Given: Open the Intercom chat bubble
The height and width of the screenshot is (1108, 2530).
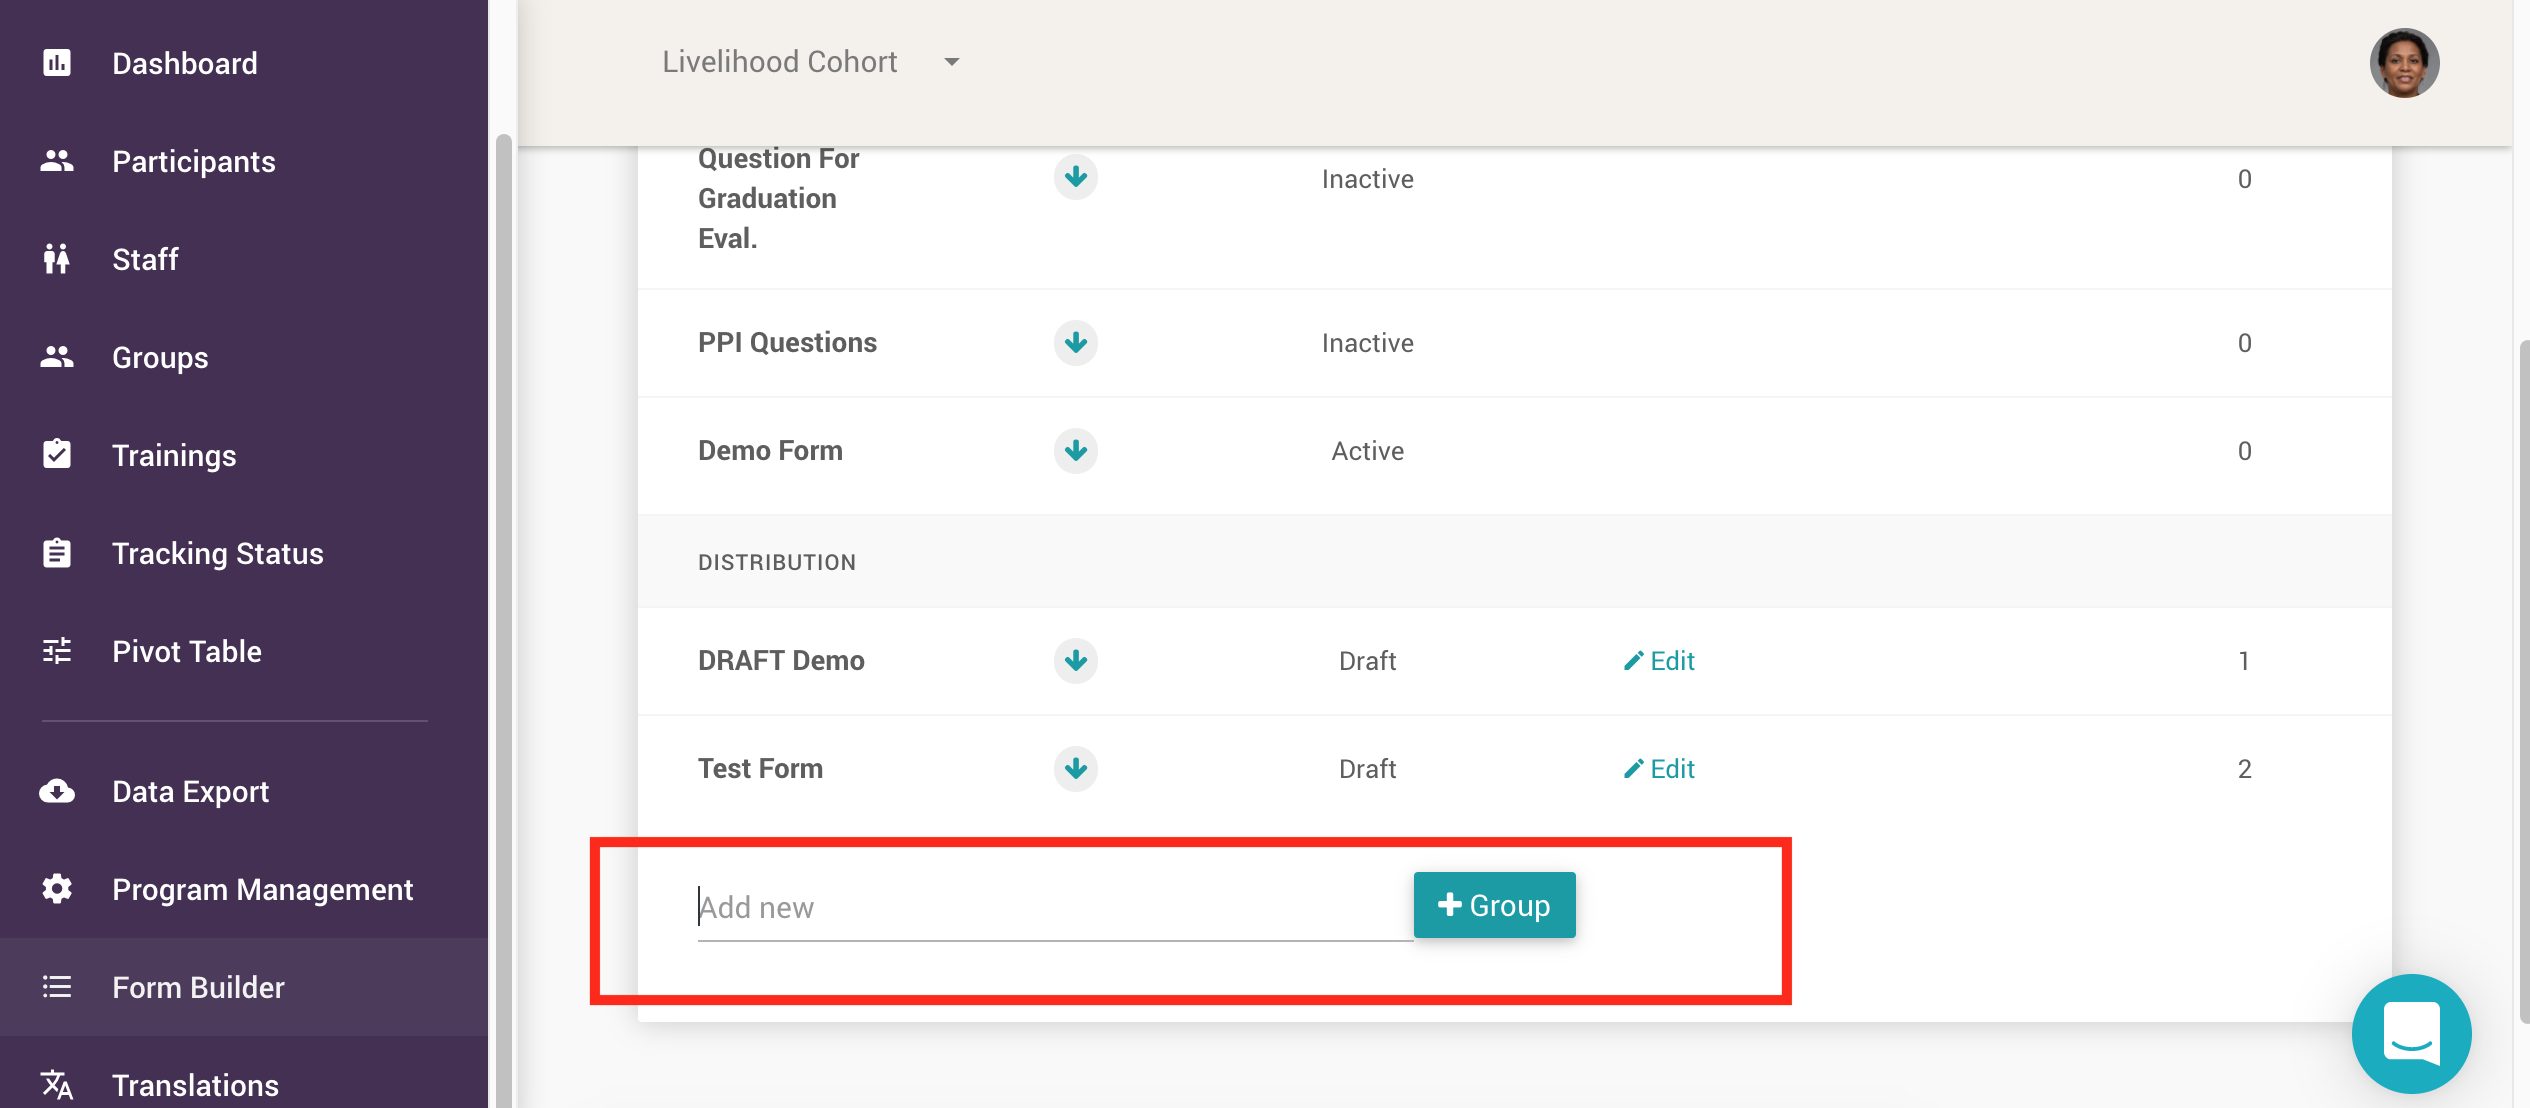Looking at the screenshot, I should click(x=2411, y=1034).
